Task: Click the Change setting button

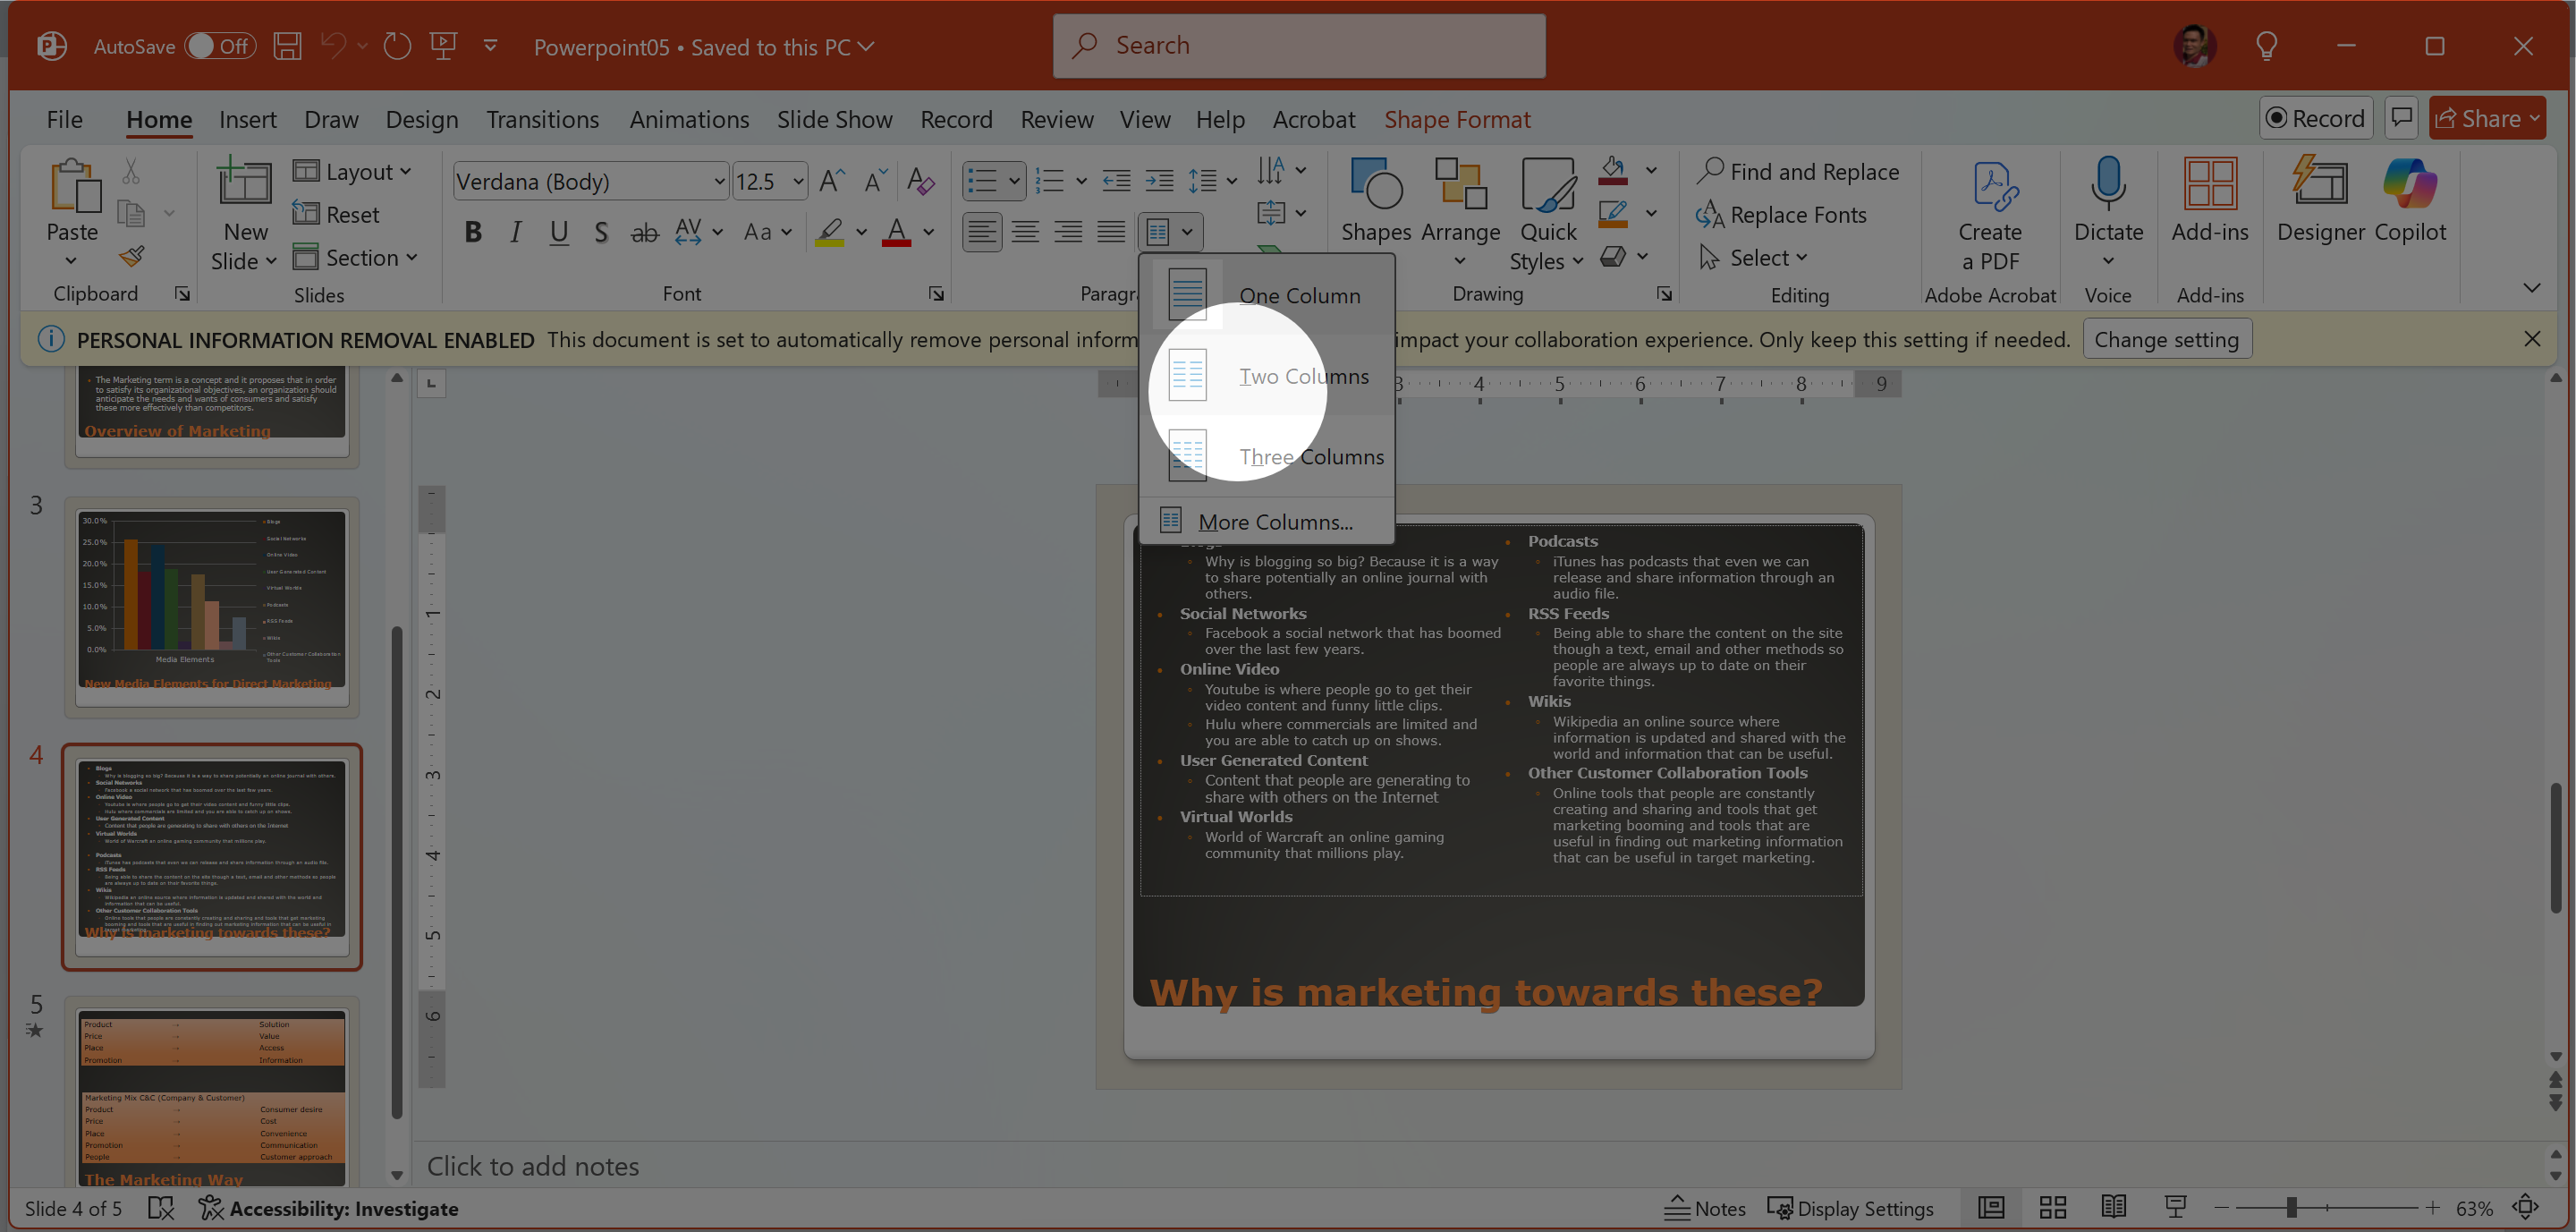Action: (2166, 339)
